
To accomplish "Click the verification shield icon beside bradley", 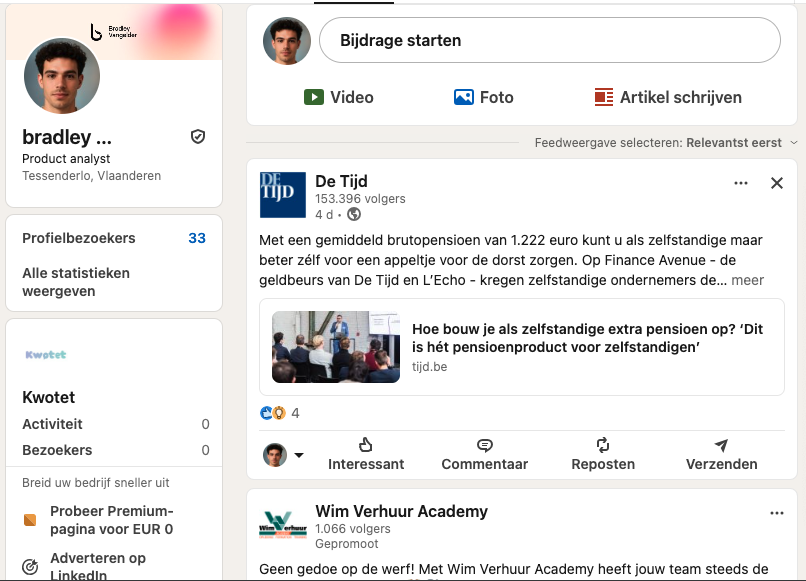I will coord(198,137).
